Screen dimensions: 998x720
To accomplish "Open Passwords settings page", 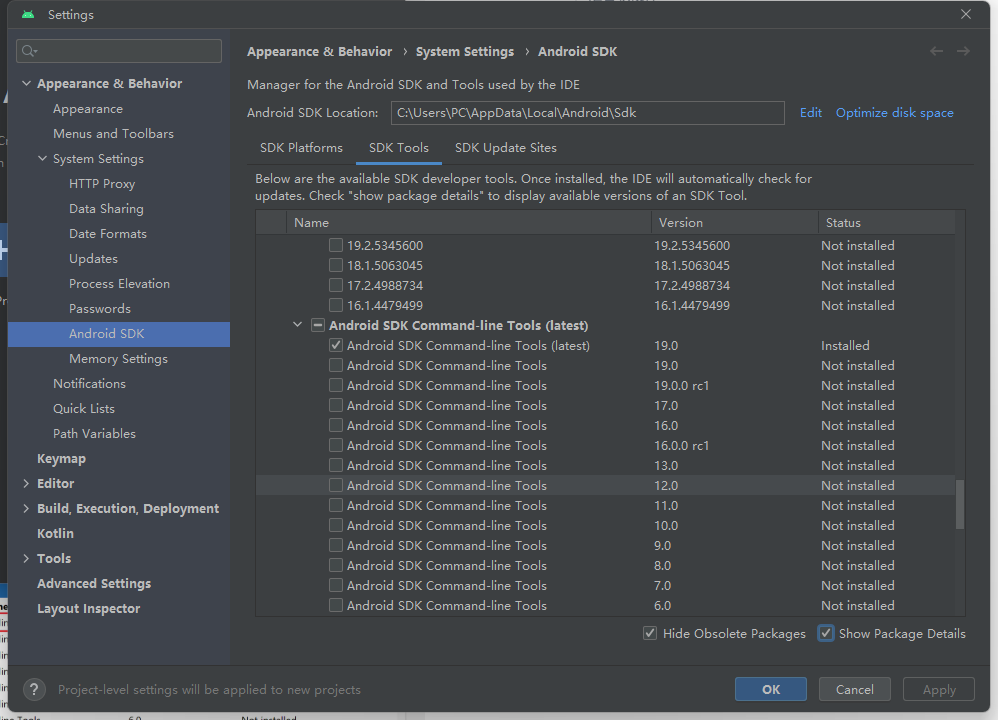I will (x=100, y=309).
